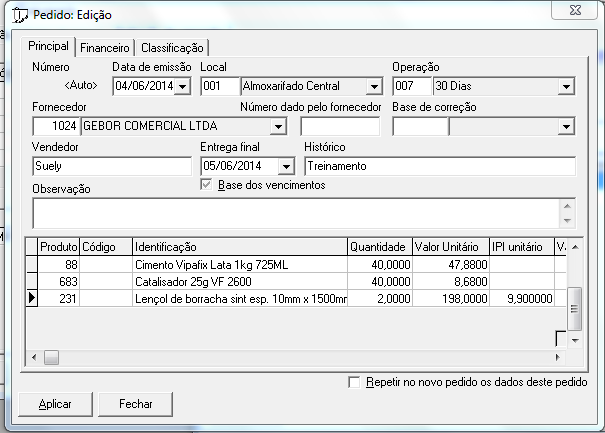Open the Base de correção dropdown
605x433 pixels.
(566, 127)
